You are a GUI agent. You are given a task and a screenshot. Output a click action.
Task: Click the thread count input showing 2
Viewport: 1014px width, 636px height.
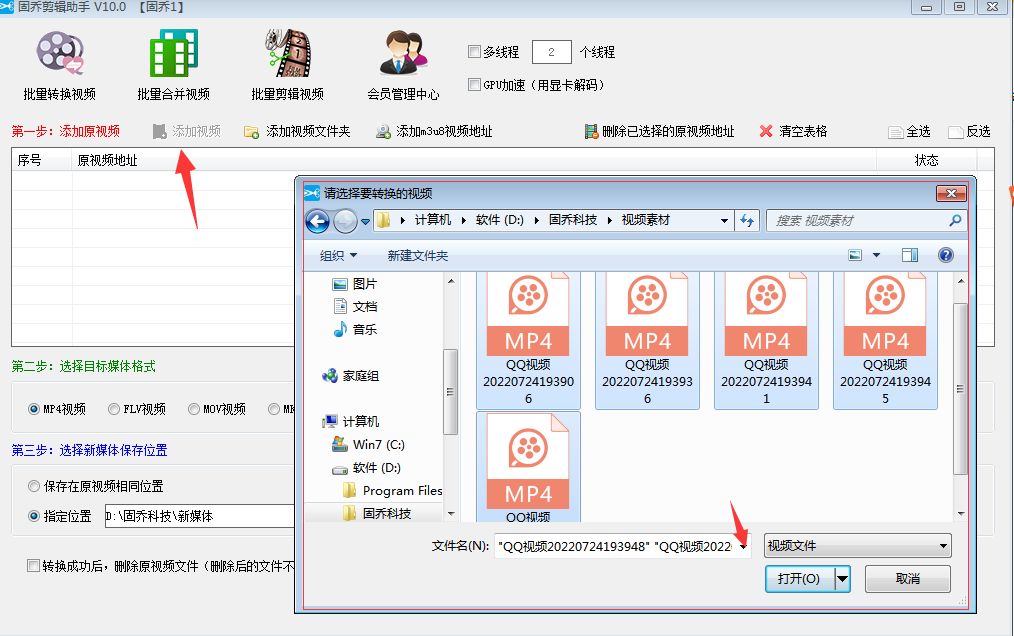coord(552,52)
